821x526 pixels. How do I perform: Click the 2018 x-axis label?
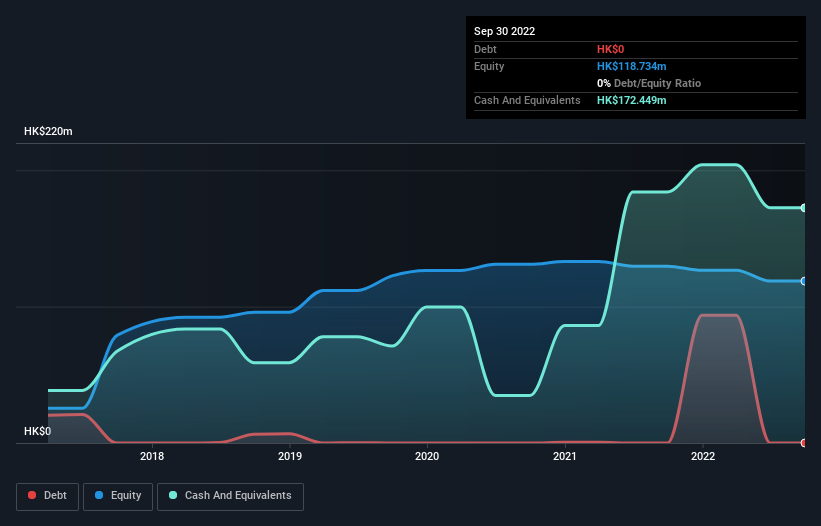tap(152, 456)
